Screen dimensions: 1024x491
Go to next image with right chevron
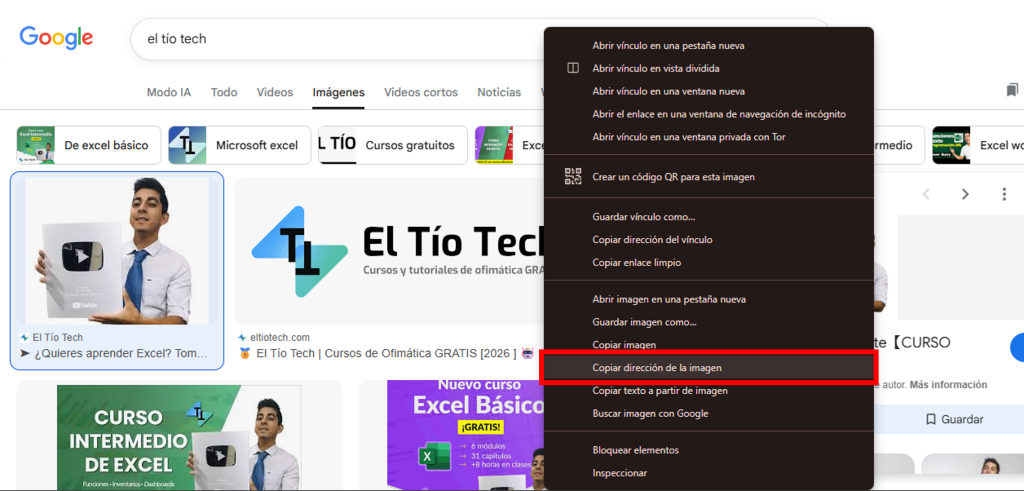point(965,194)
